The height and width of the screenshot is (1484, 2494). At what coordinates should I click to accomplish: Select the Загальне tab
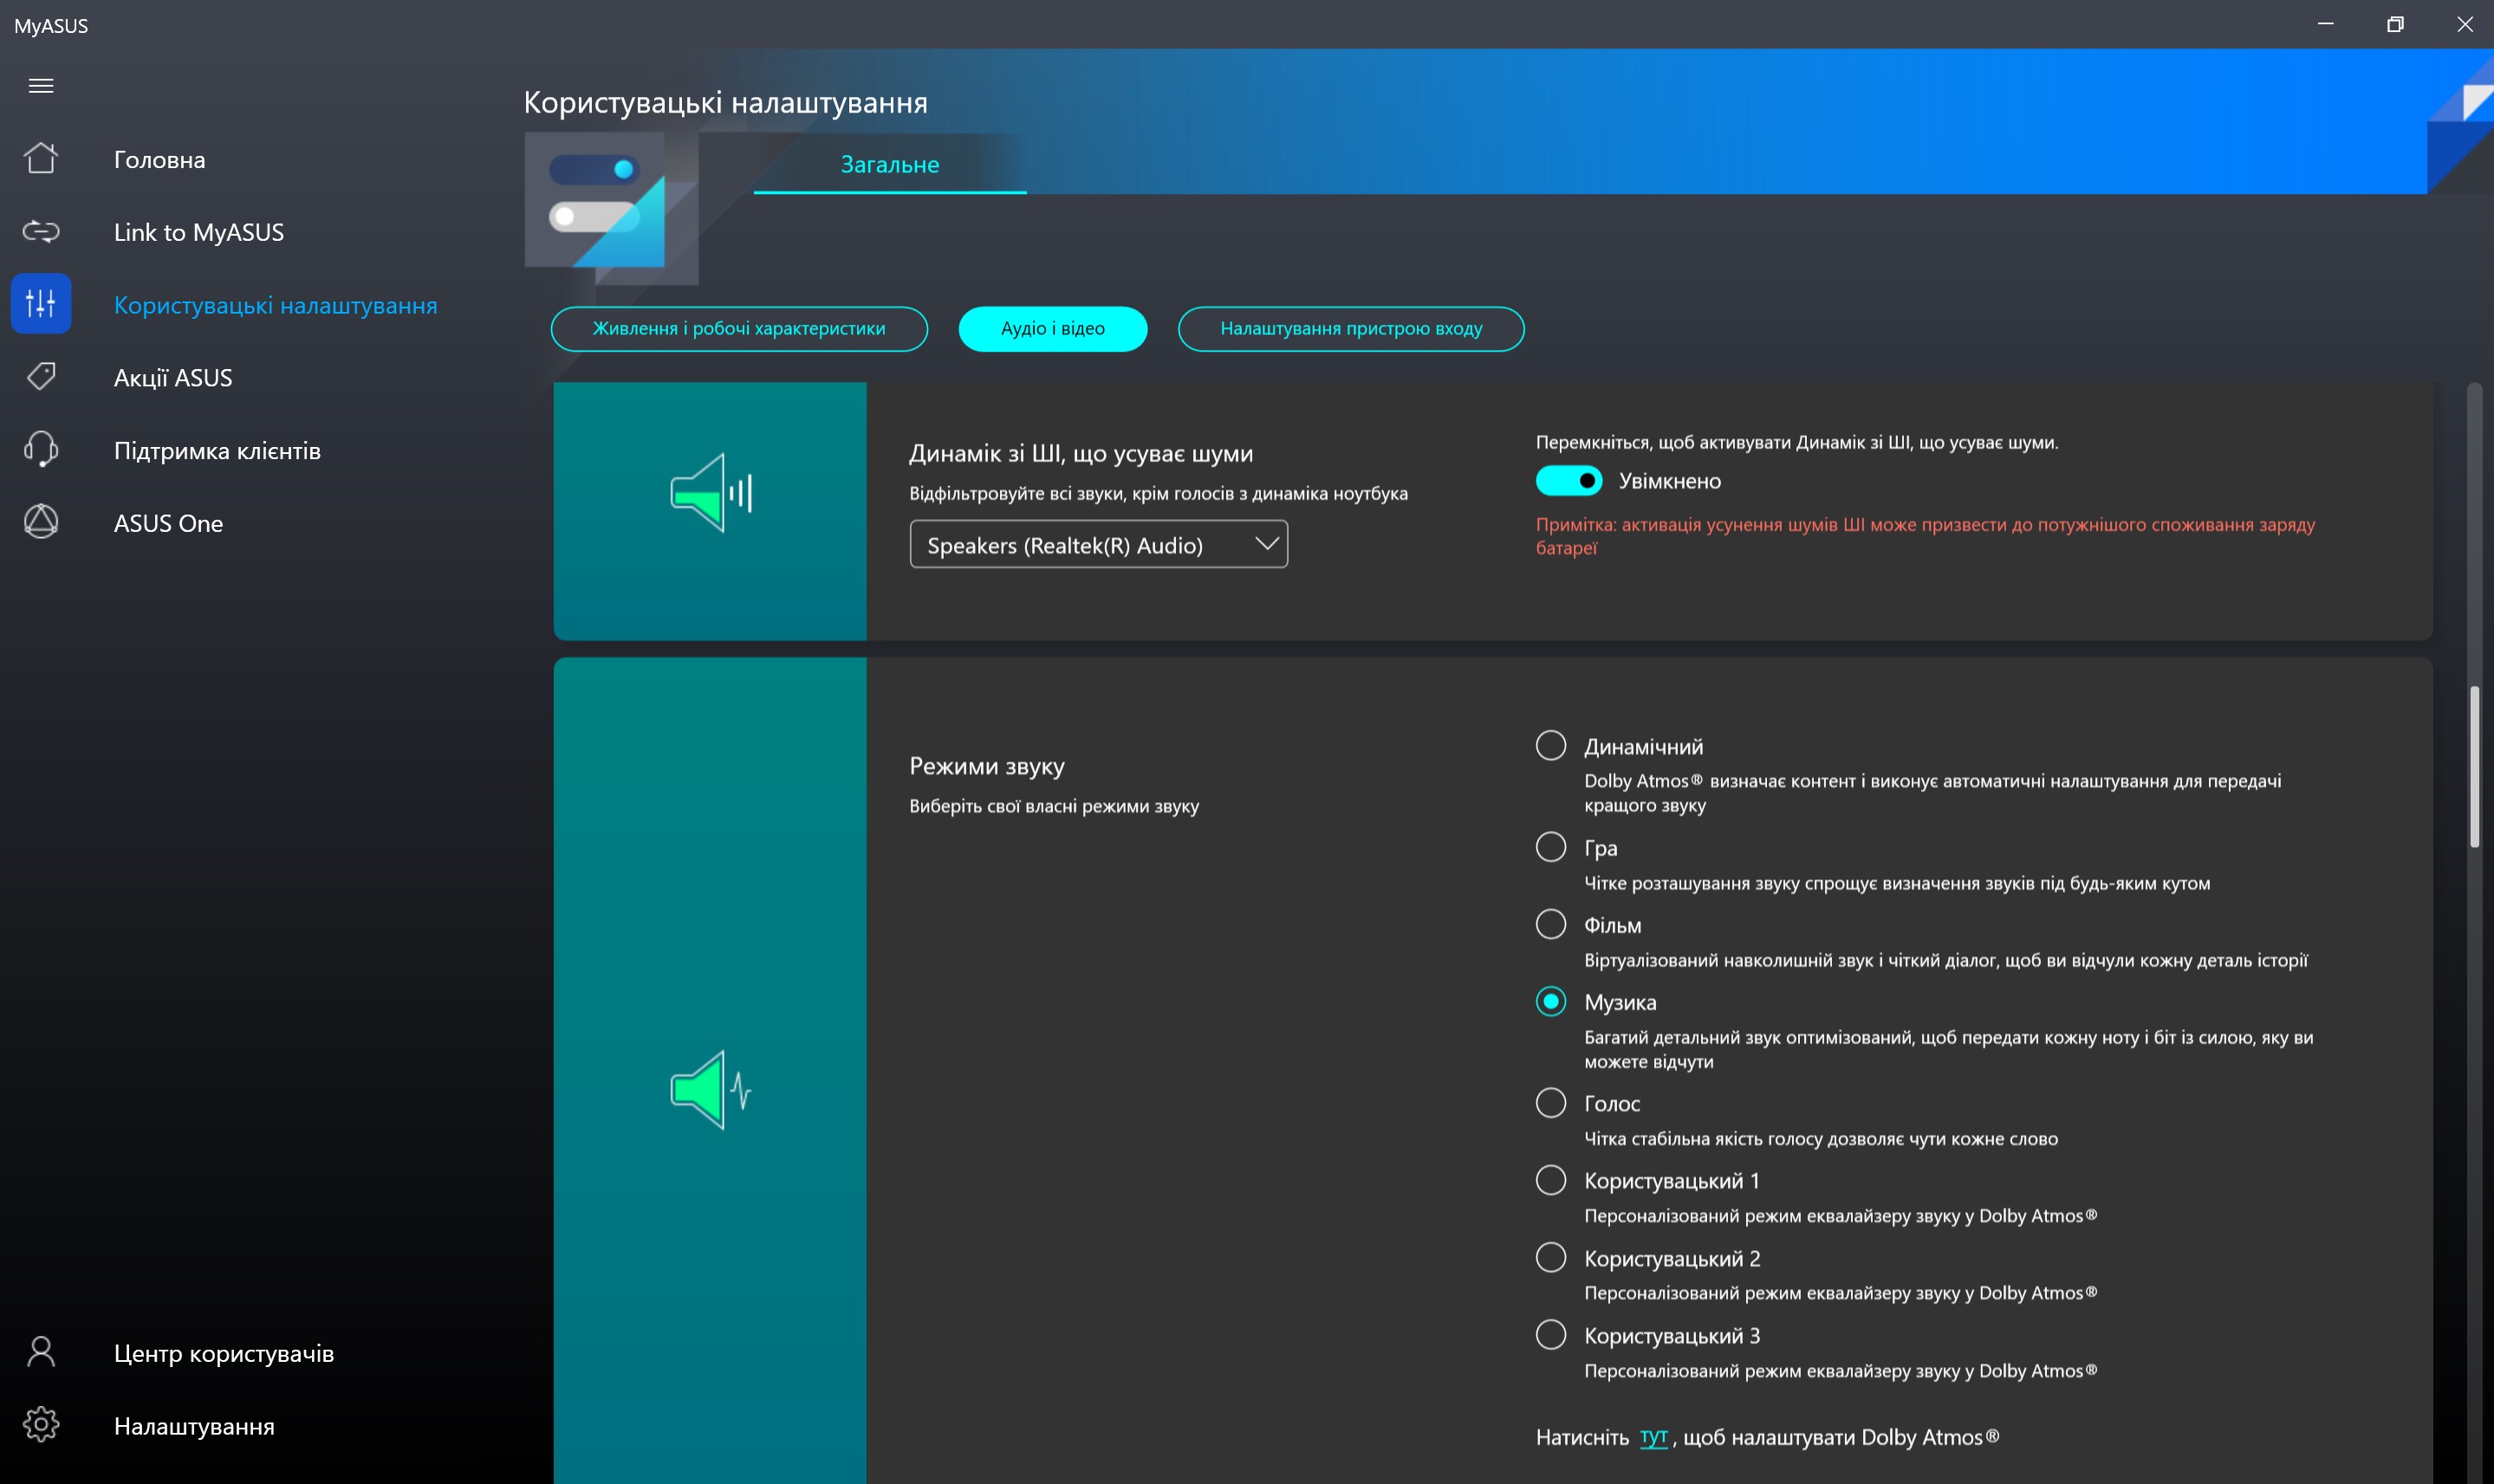889,165
